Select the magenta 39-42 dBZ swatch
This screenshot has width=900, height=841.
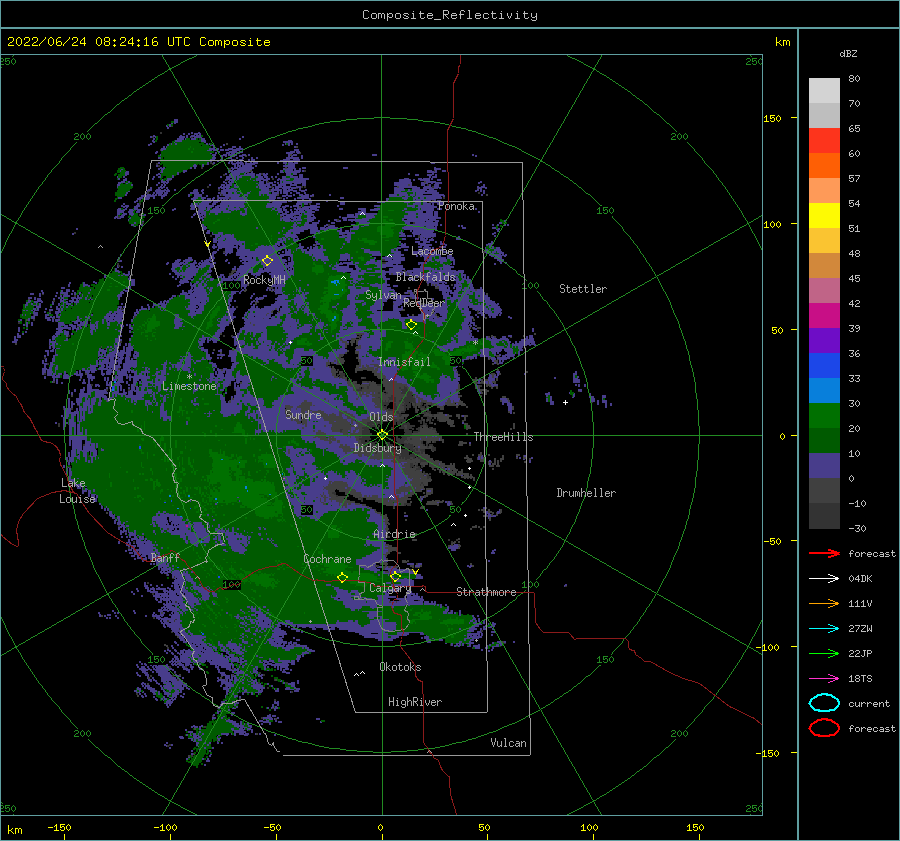pyautogui.click(x=824, y=315)
